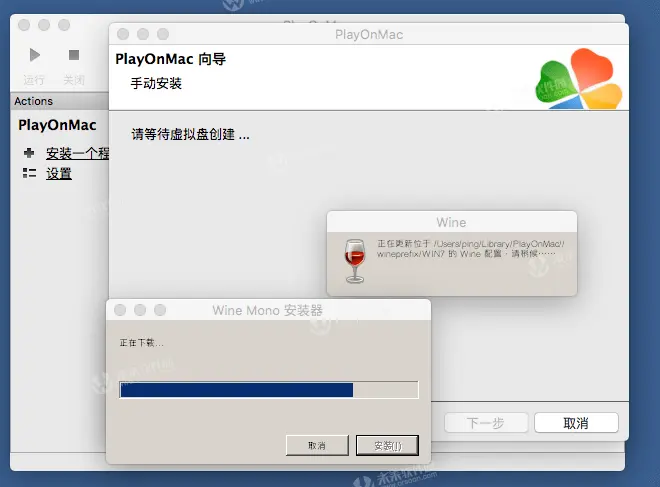Click the zoom button of PlayOnMac wizard window
The width and height of the screenshot is (660, 487).
tap(163, 34)
